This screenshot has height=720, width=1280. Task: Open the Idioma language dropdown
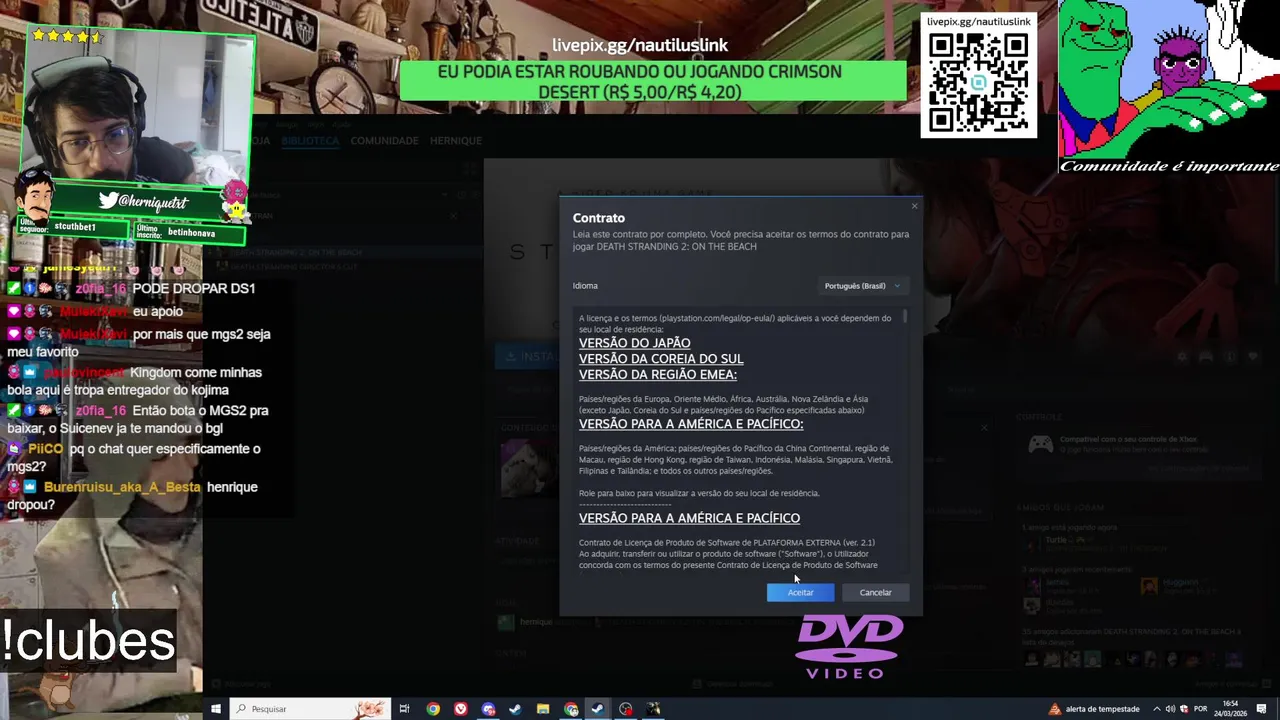coord(862,286)
